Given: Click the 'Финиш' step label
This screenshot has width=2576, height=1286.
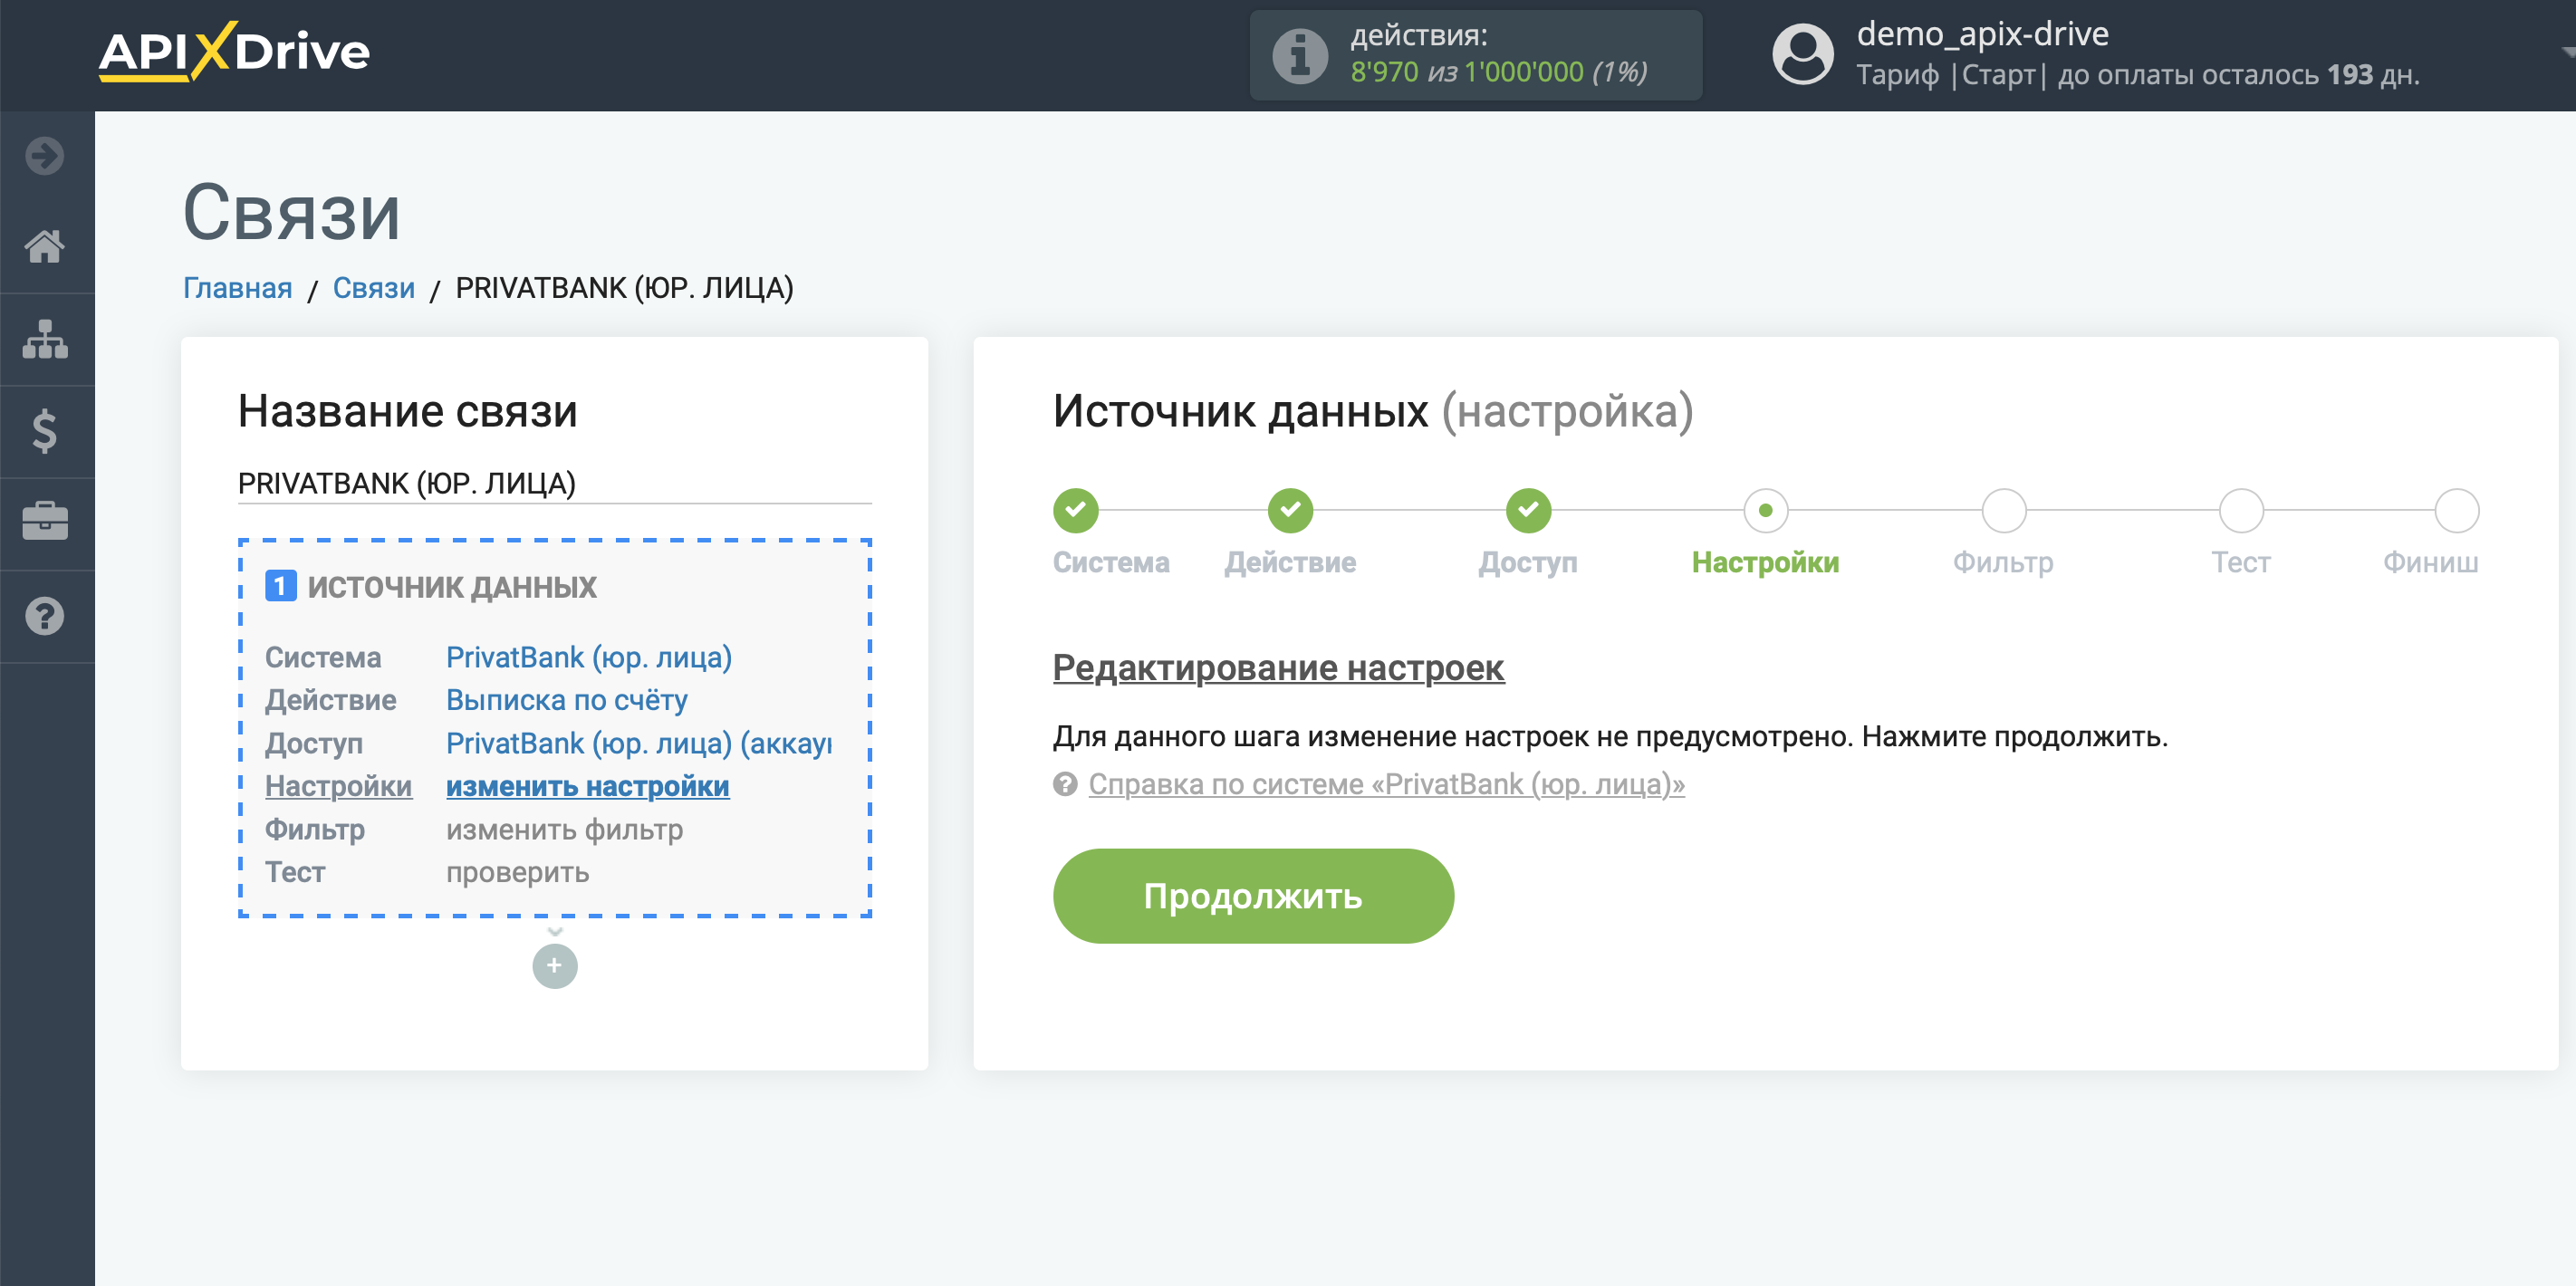Looking at the screenshot, I should click(x=2431, y=563).
